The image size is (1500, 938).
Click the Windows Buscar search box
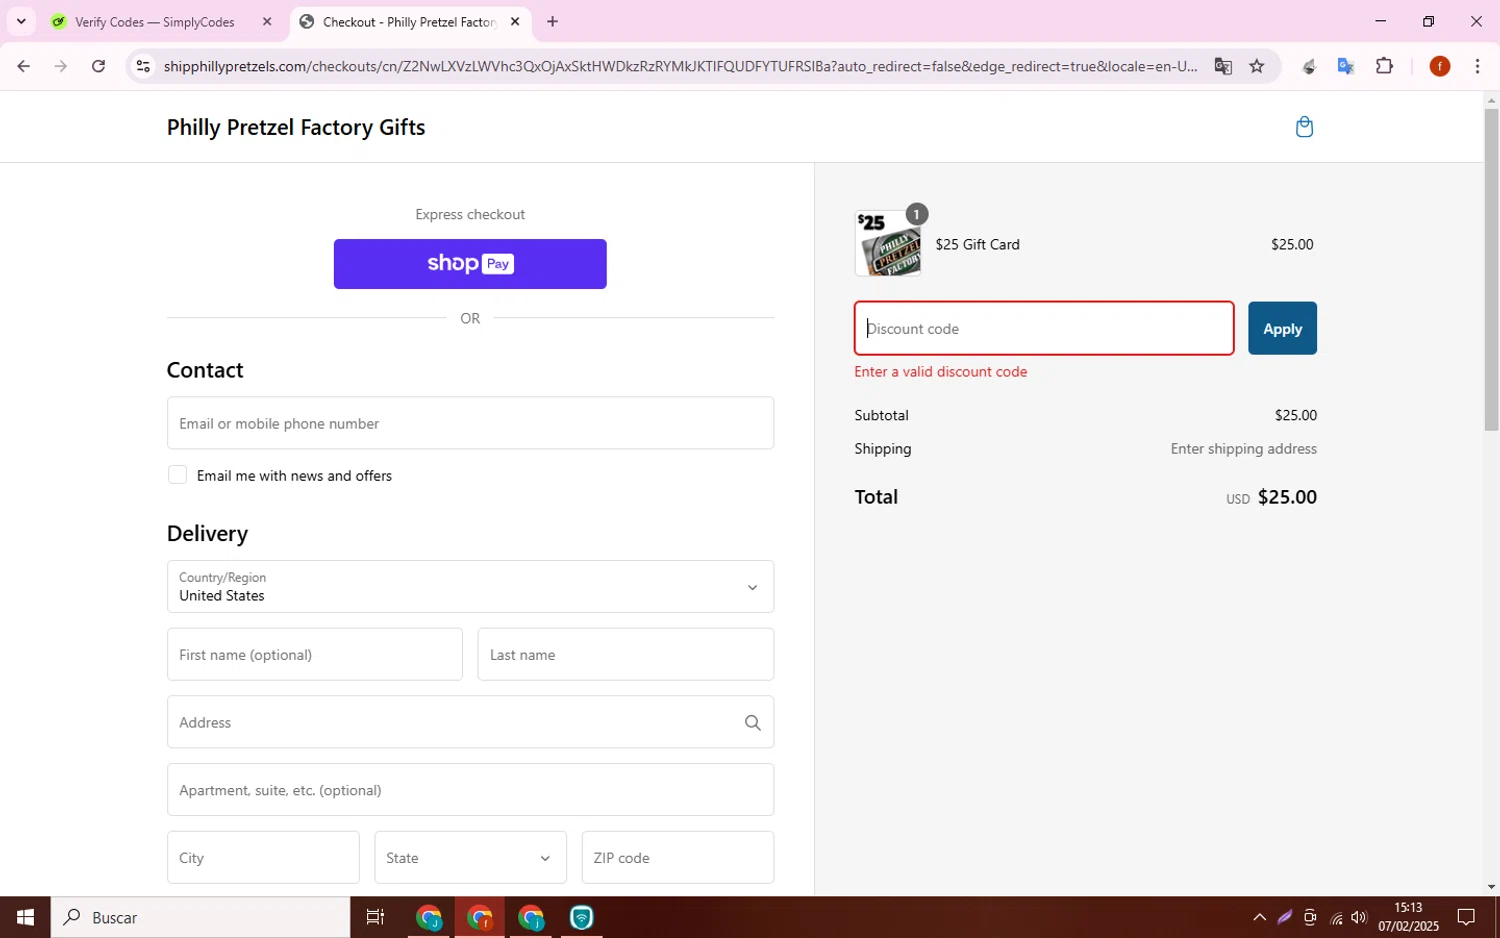(x=200, y=917)
